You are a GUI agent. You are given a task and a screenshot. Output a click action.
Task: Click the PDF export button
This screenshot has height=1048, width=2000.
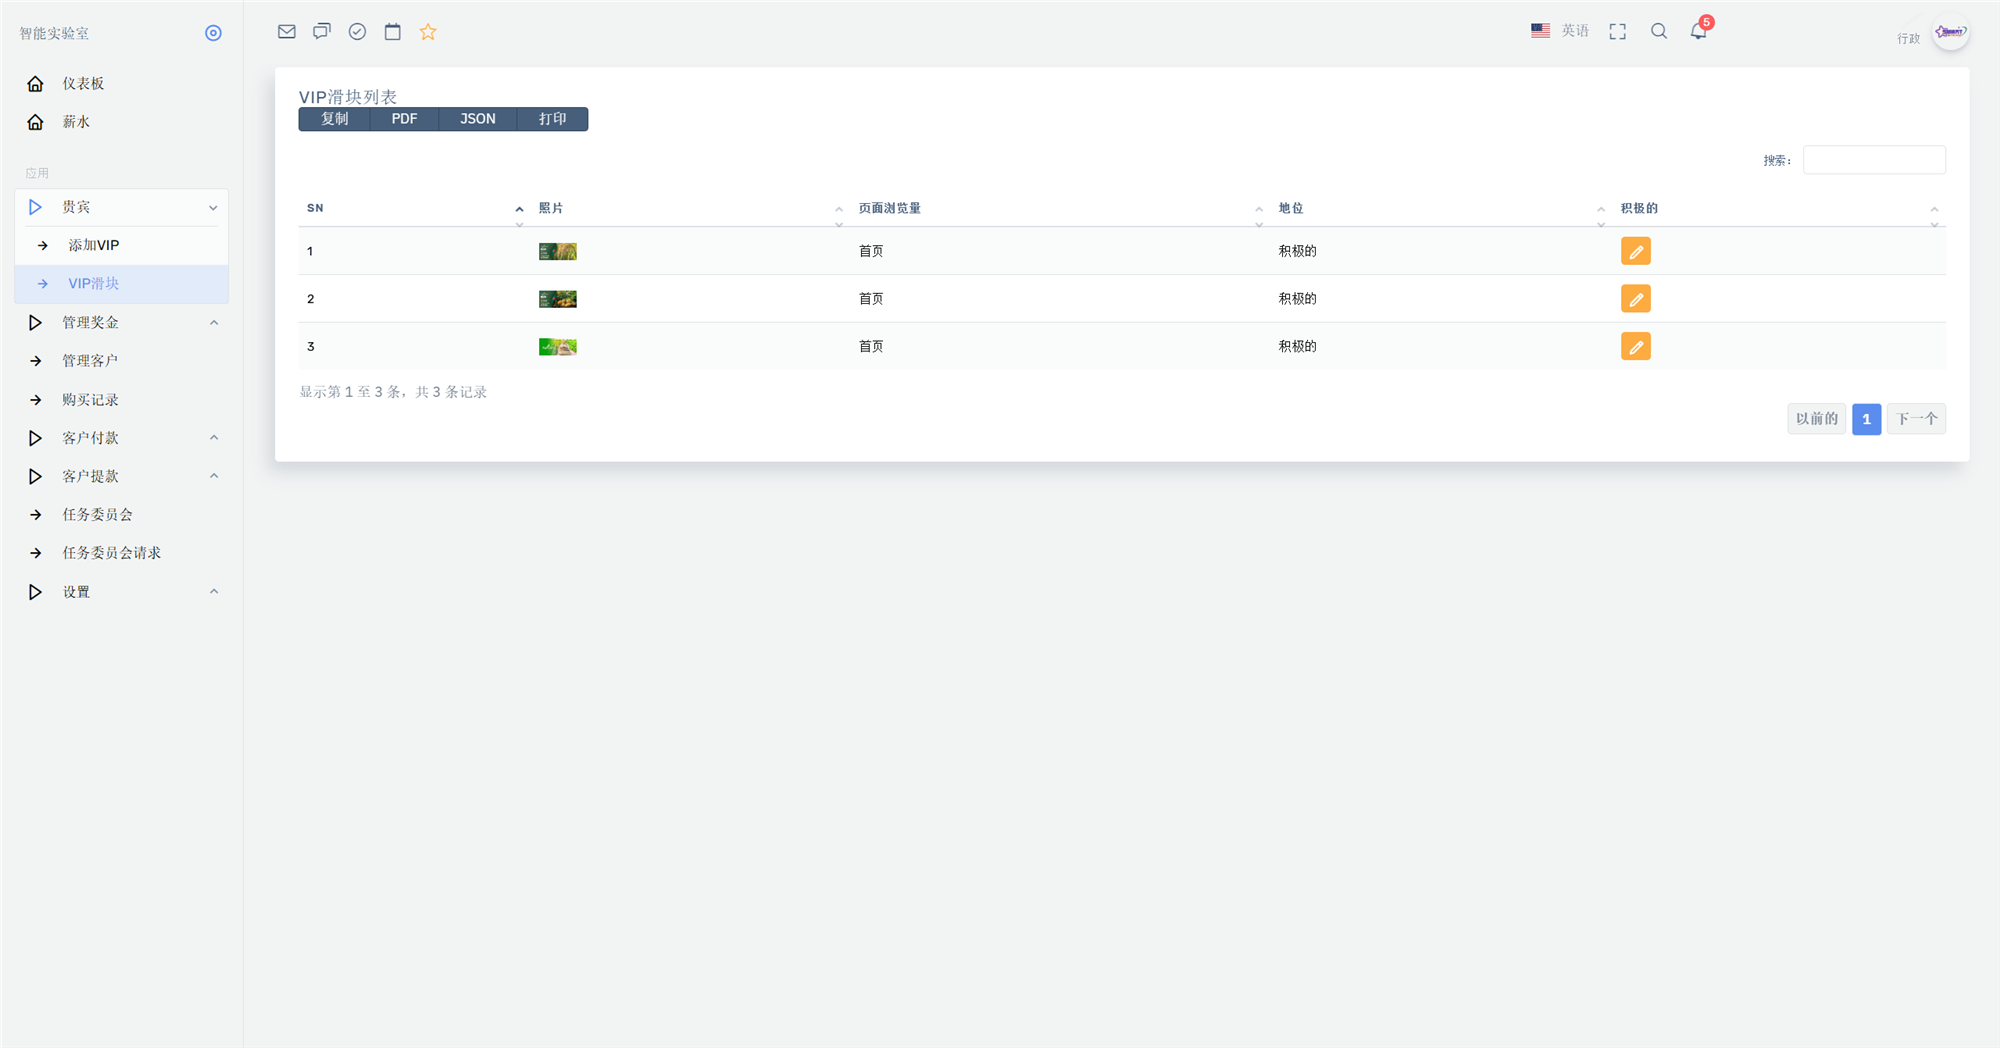pyautogui.click(x=404, y=119)
